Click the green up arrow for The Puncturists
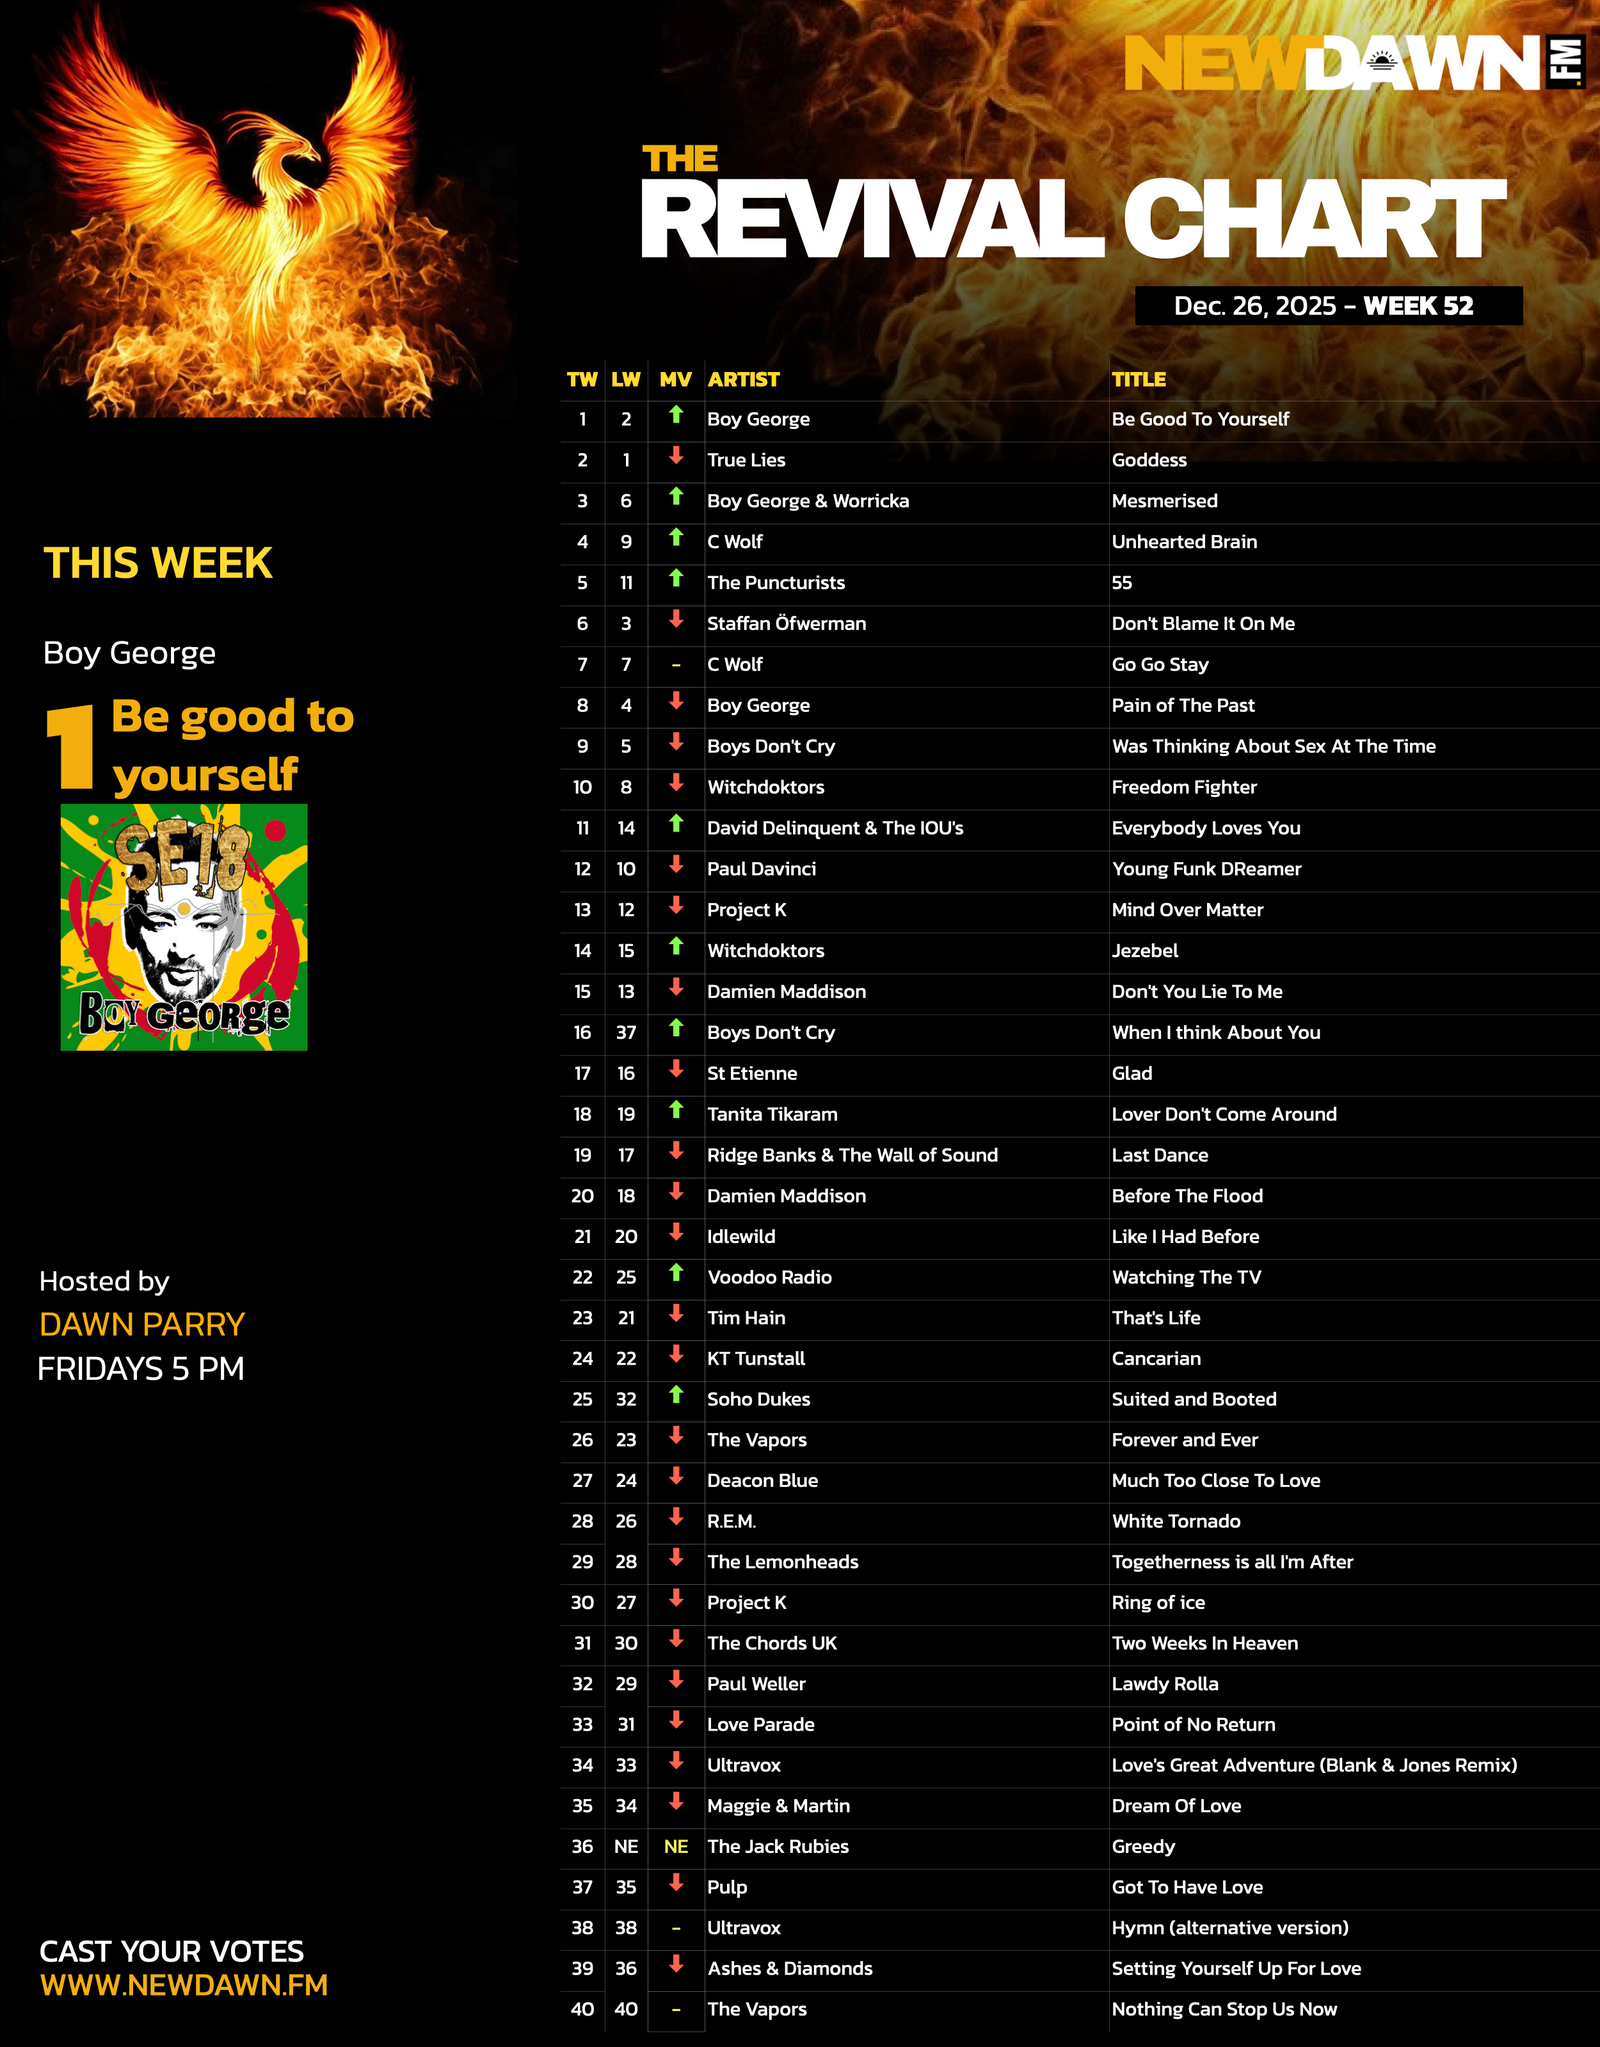 click(676, 578)
